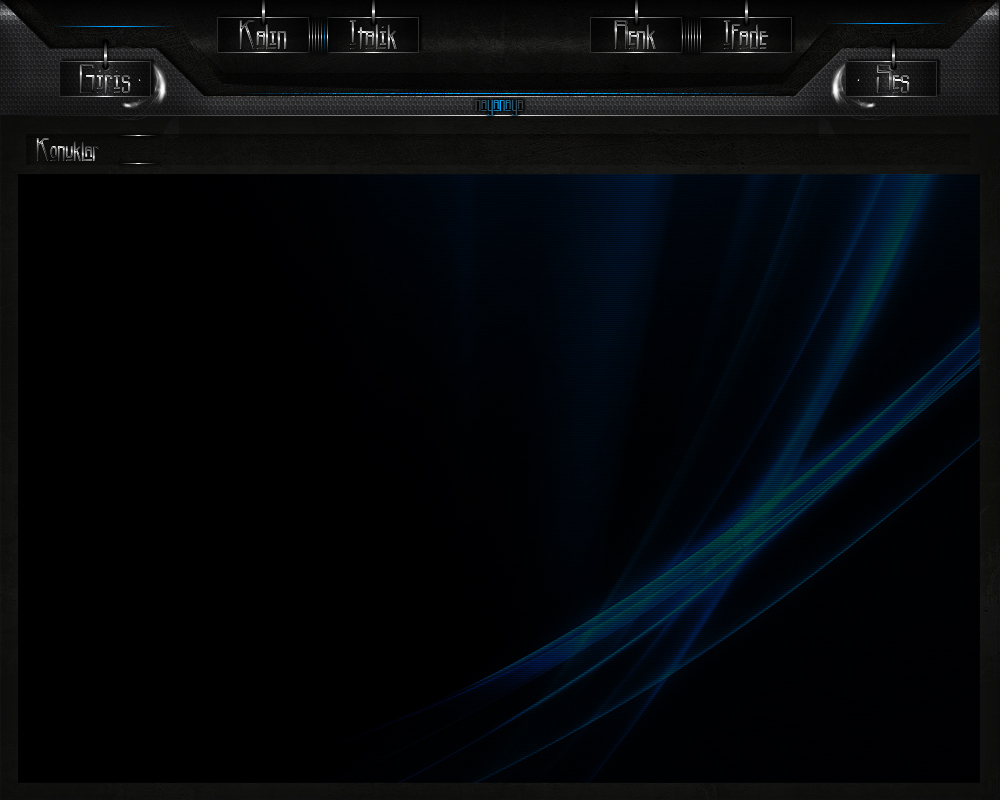1000x800 pixels.
Task: Click the blue logo text in header center
Action: tap(499, 105)
